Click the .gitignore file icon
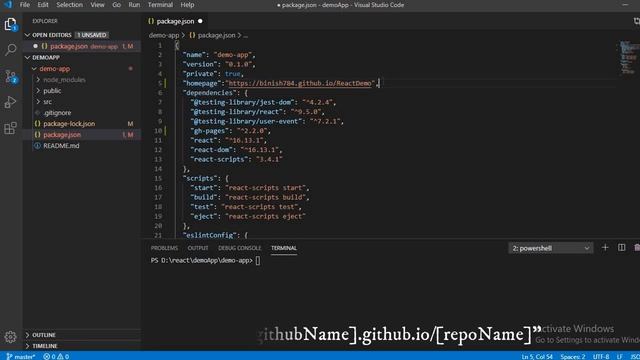 coord(37,113)
